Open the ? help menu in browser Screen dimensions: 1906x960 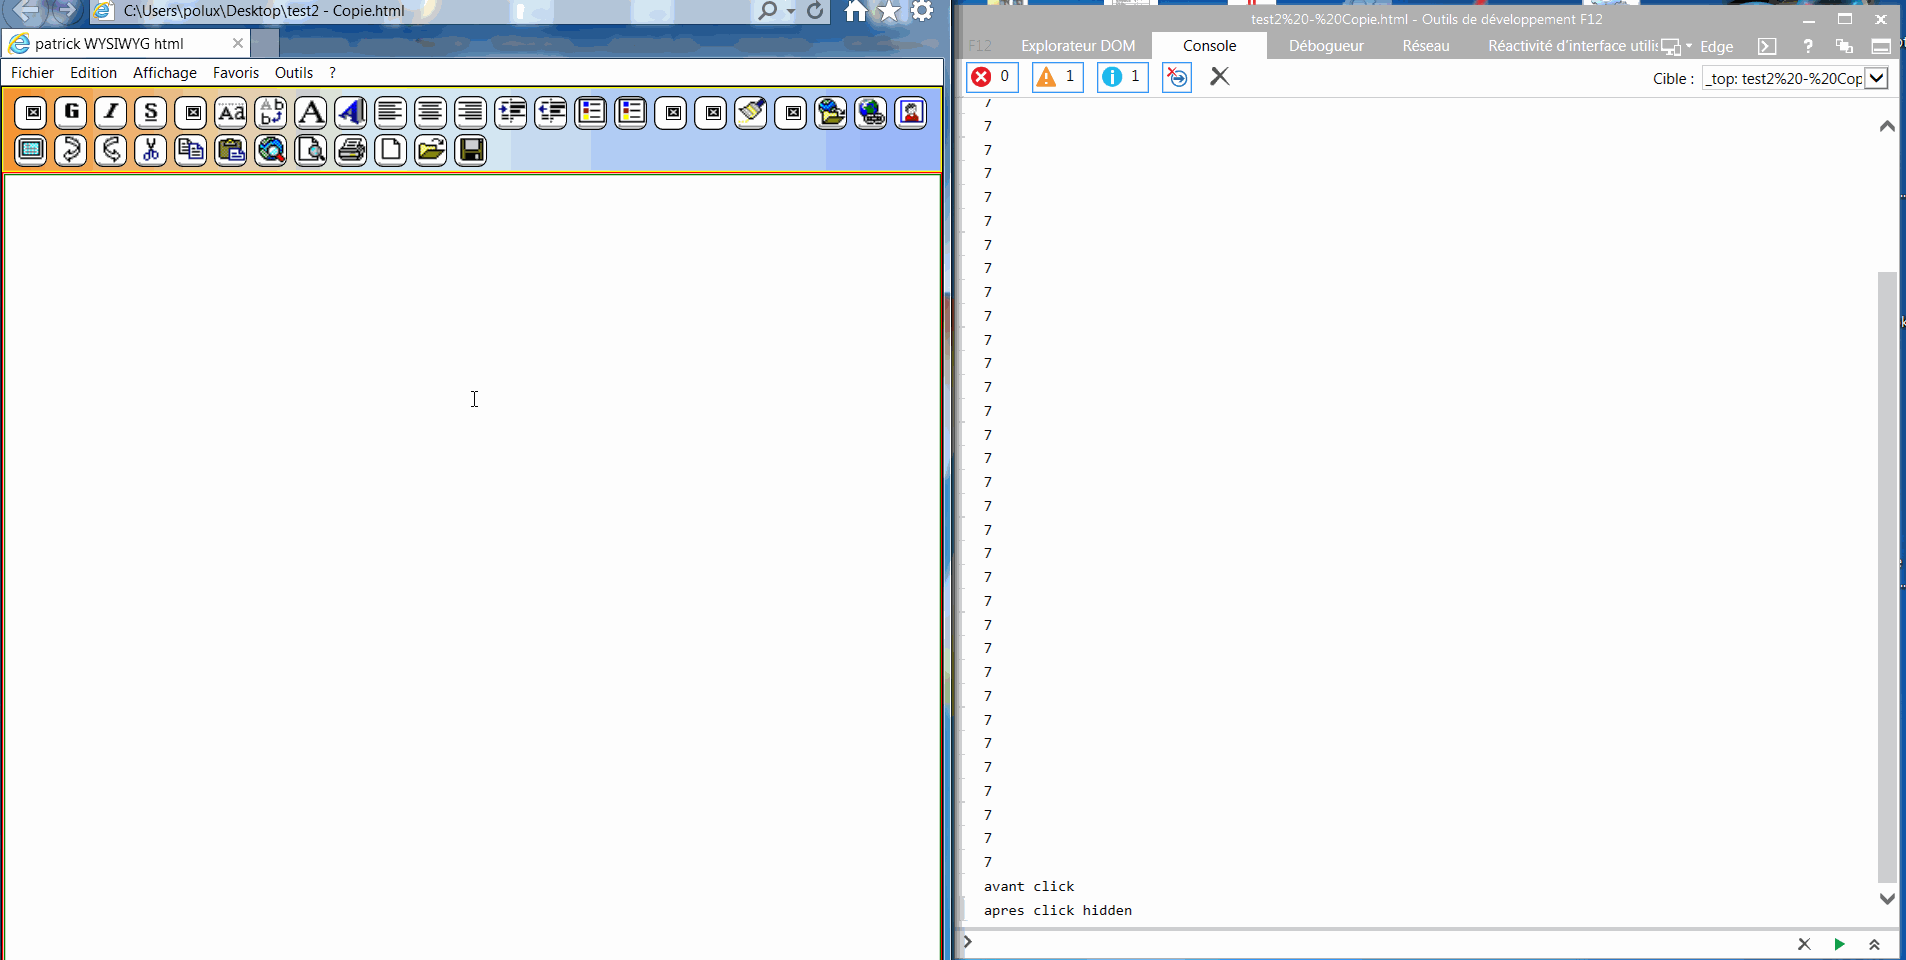332,73
